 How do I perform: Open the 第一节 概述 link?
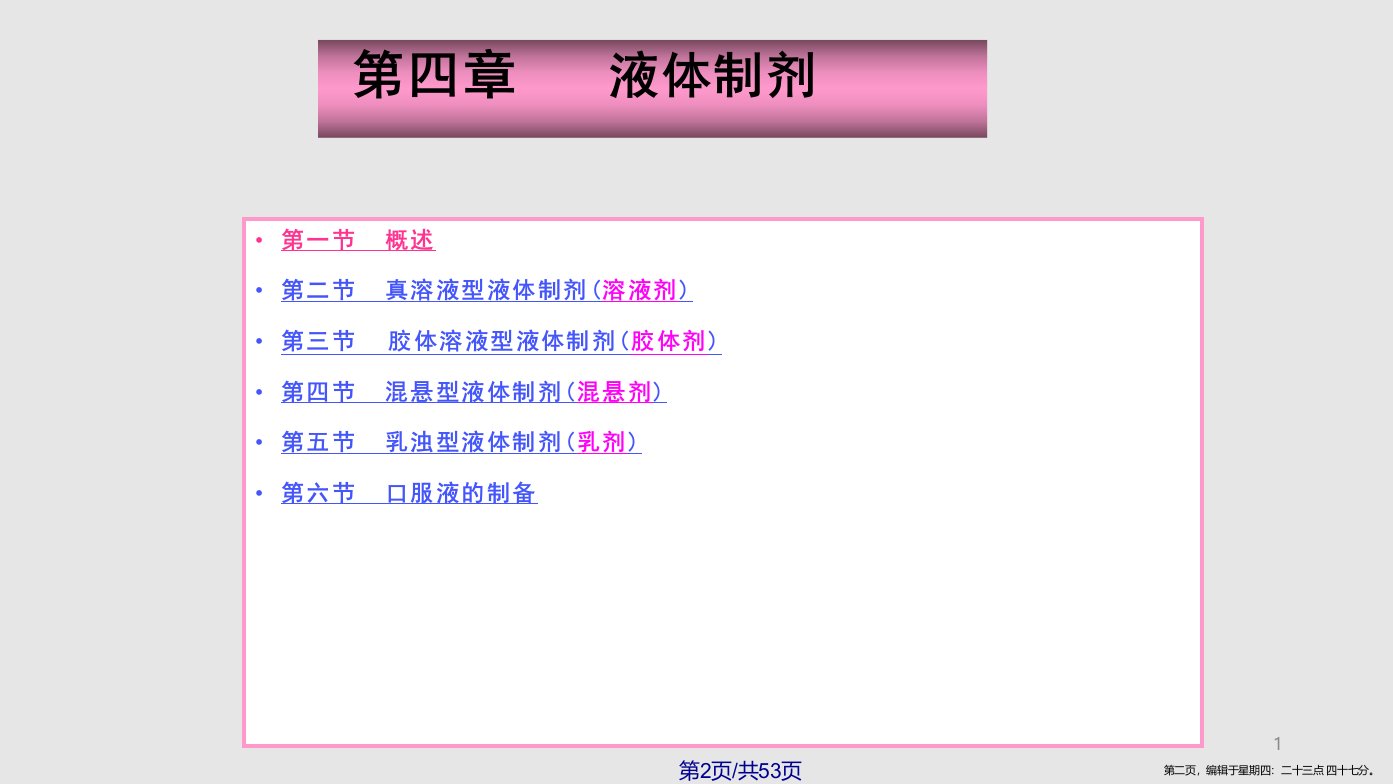point(358,241)
